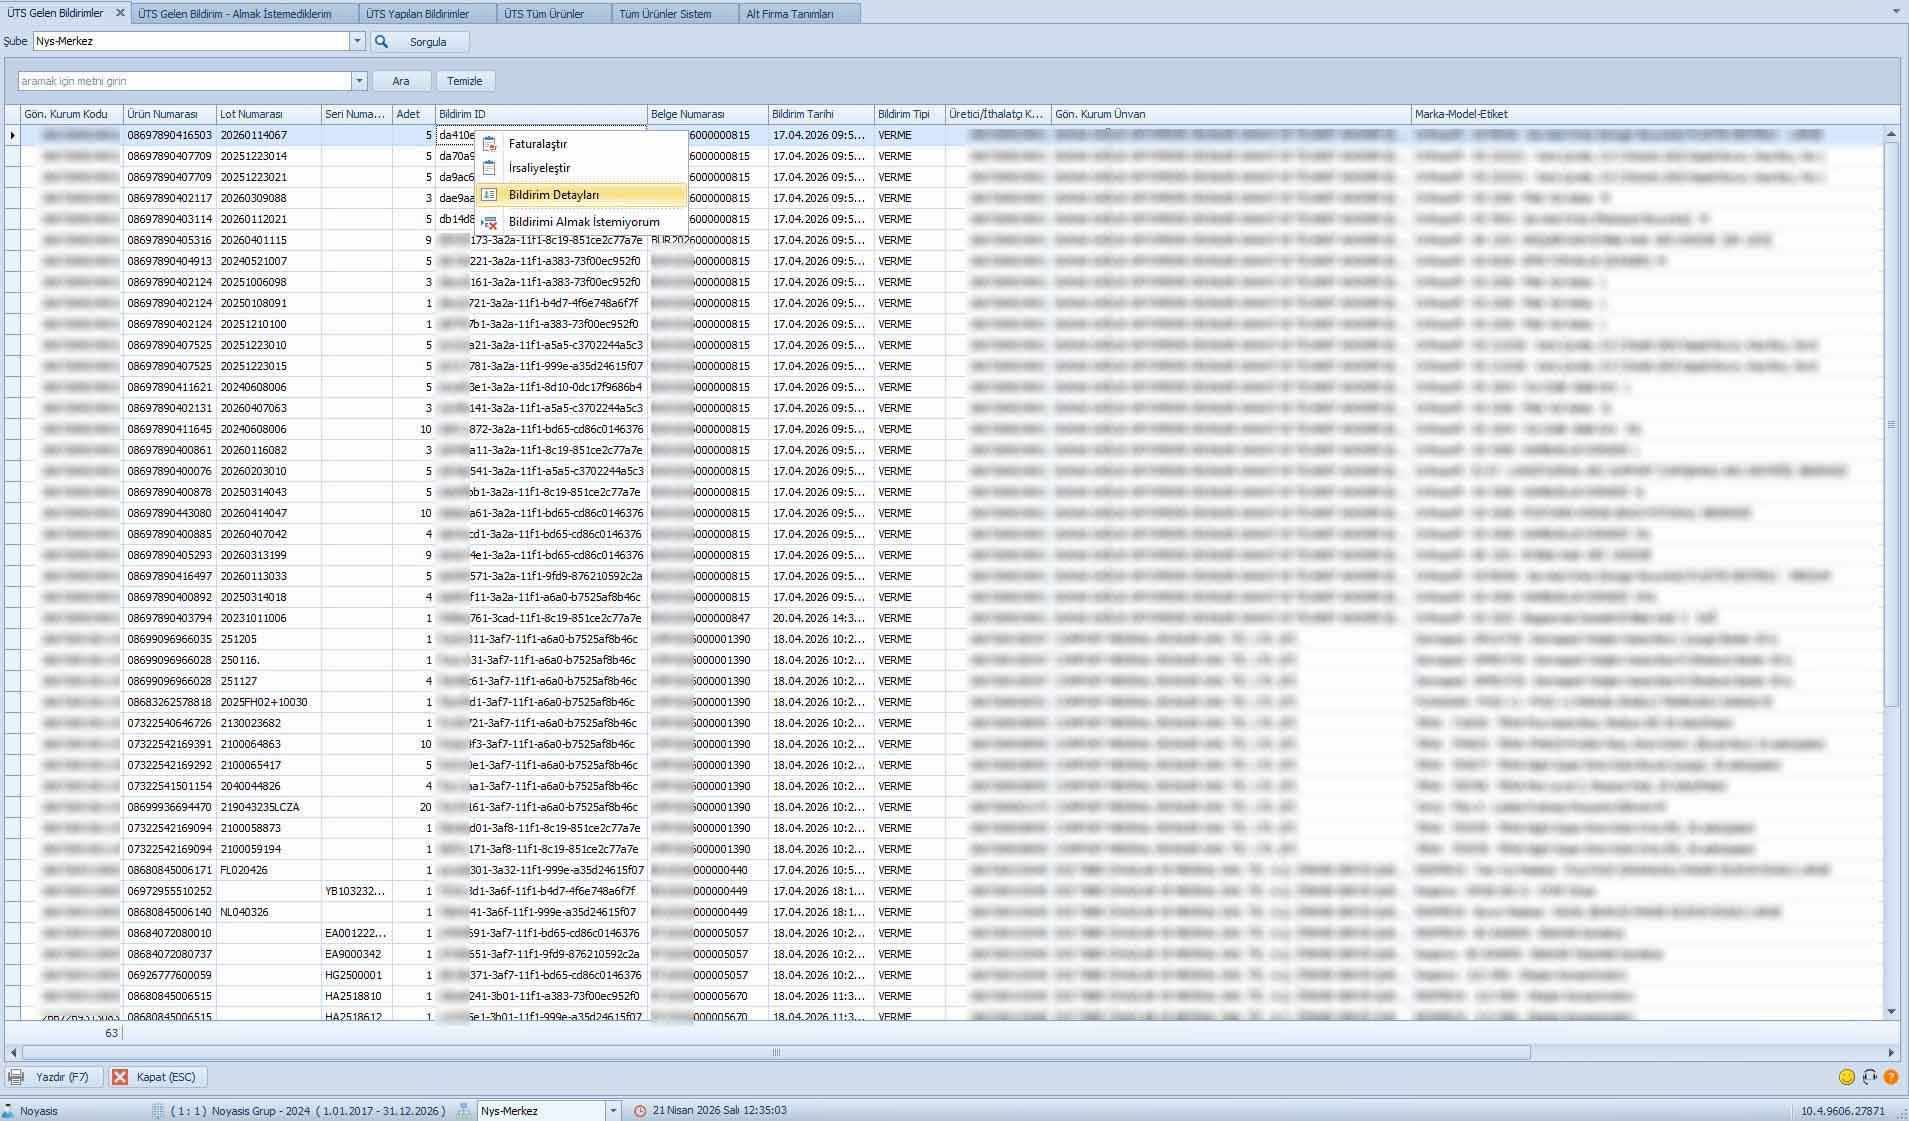Expand the Şube dropdown at top
The image size is (1909, 1121).
click(x=357, y=42)
